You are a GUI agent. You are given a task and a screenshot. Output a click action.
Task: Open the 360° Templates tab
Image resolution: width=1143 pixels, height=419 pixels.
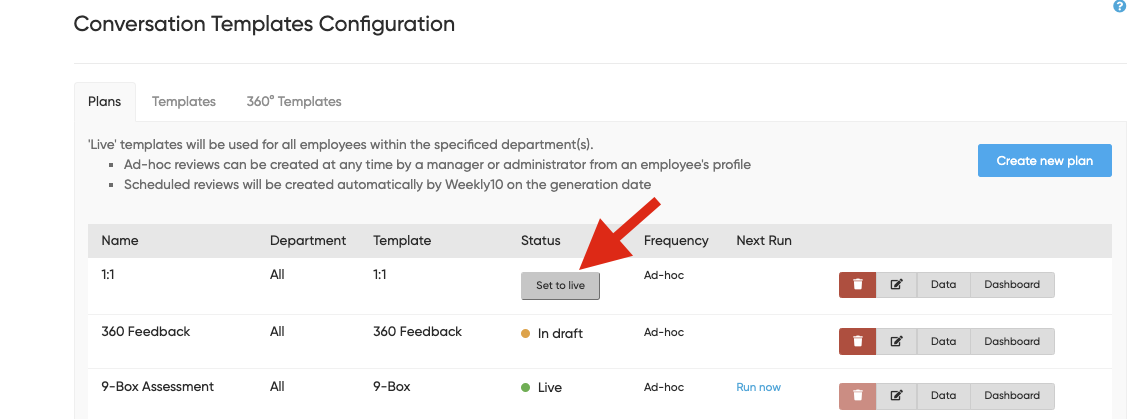coord(294,101)
